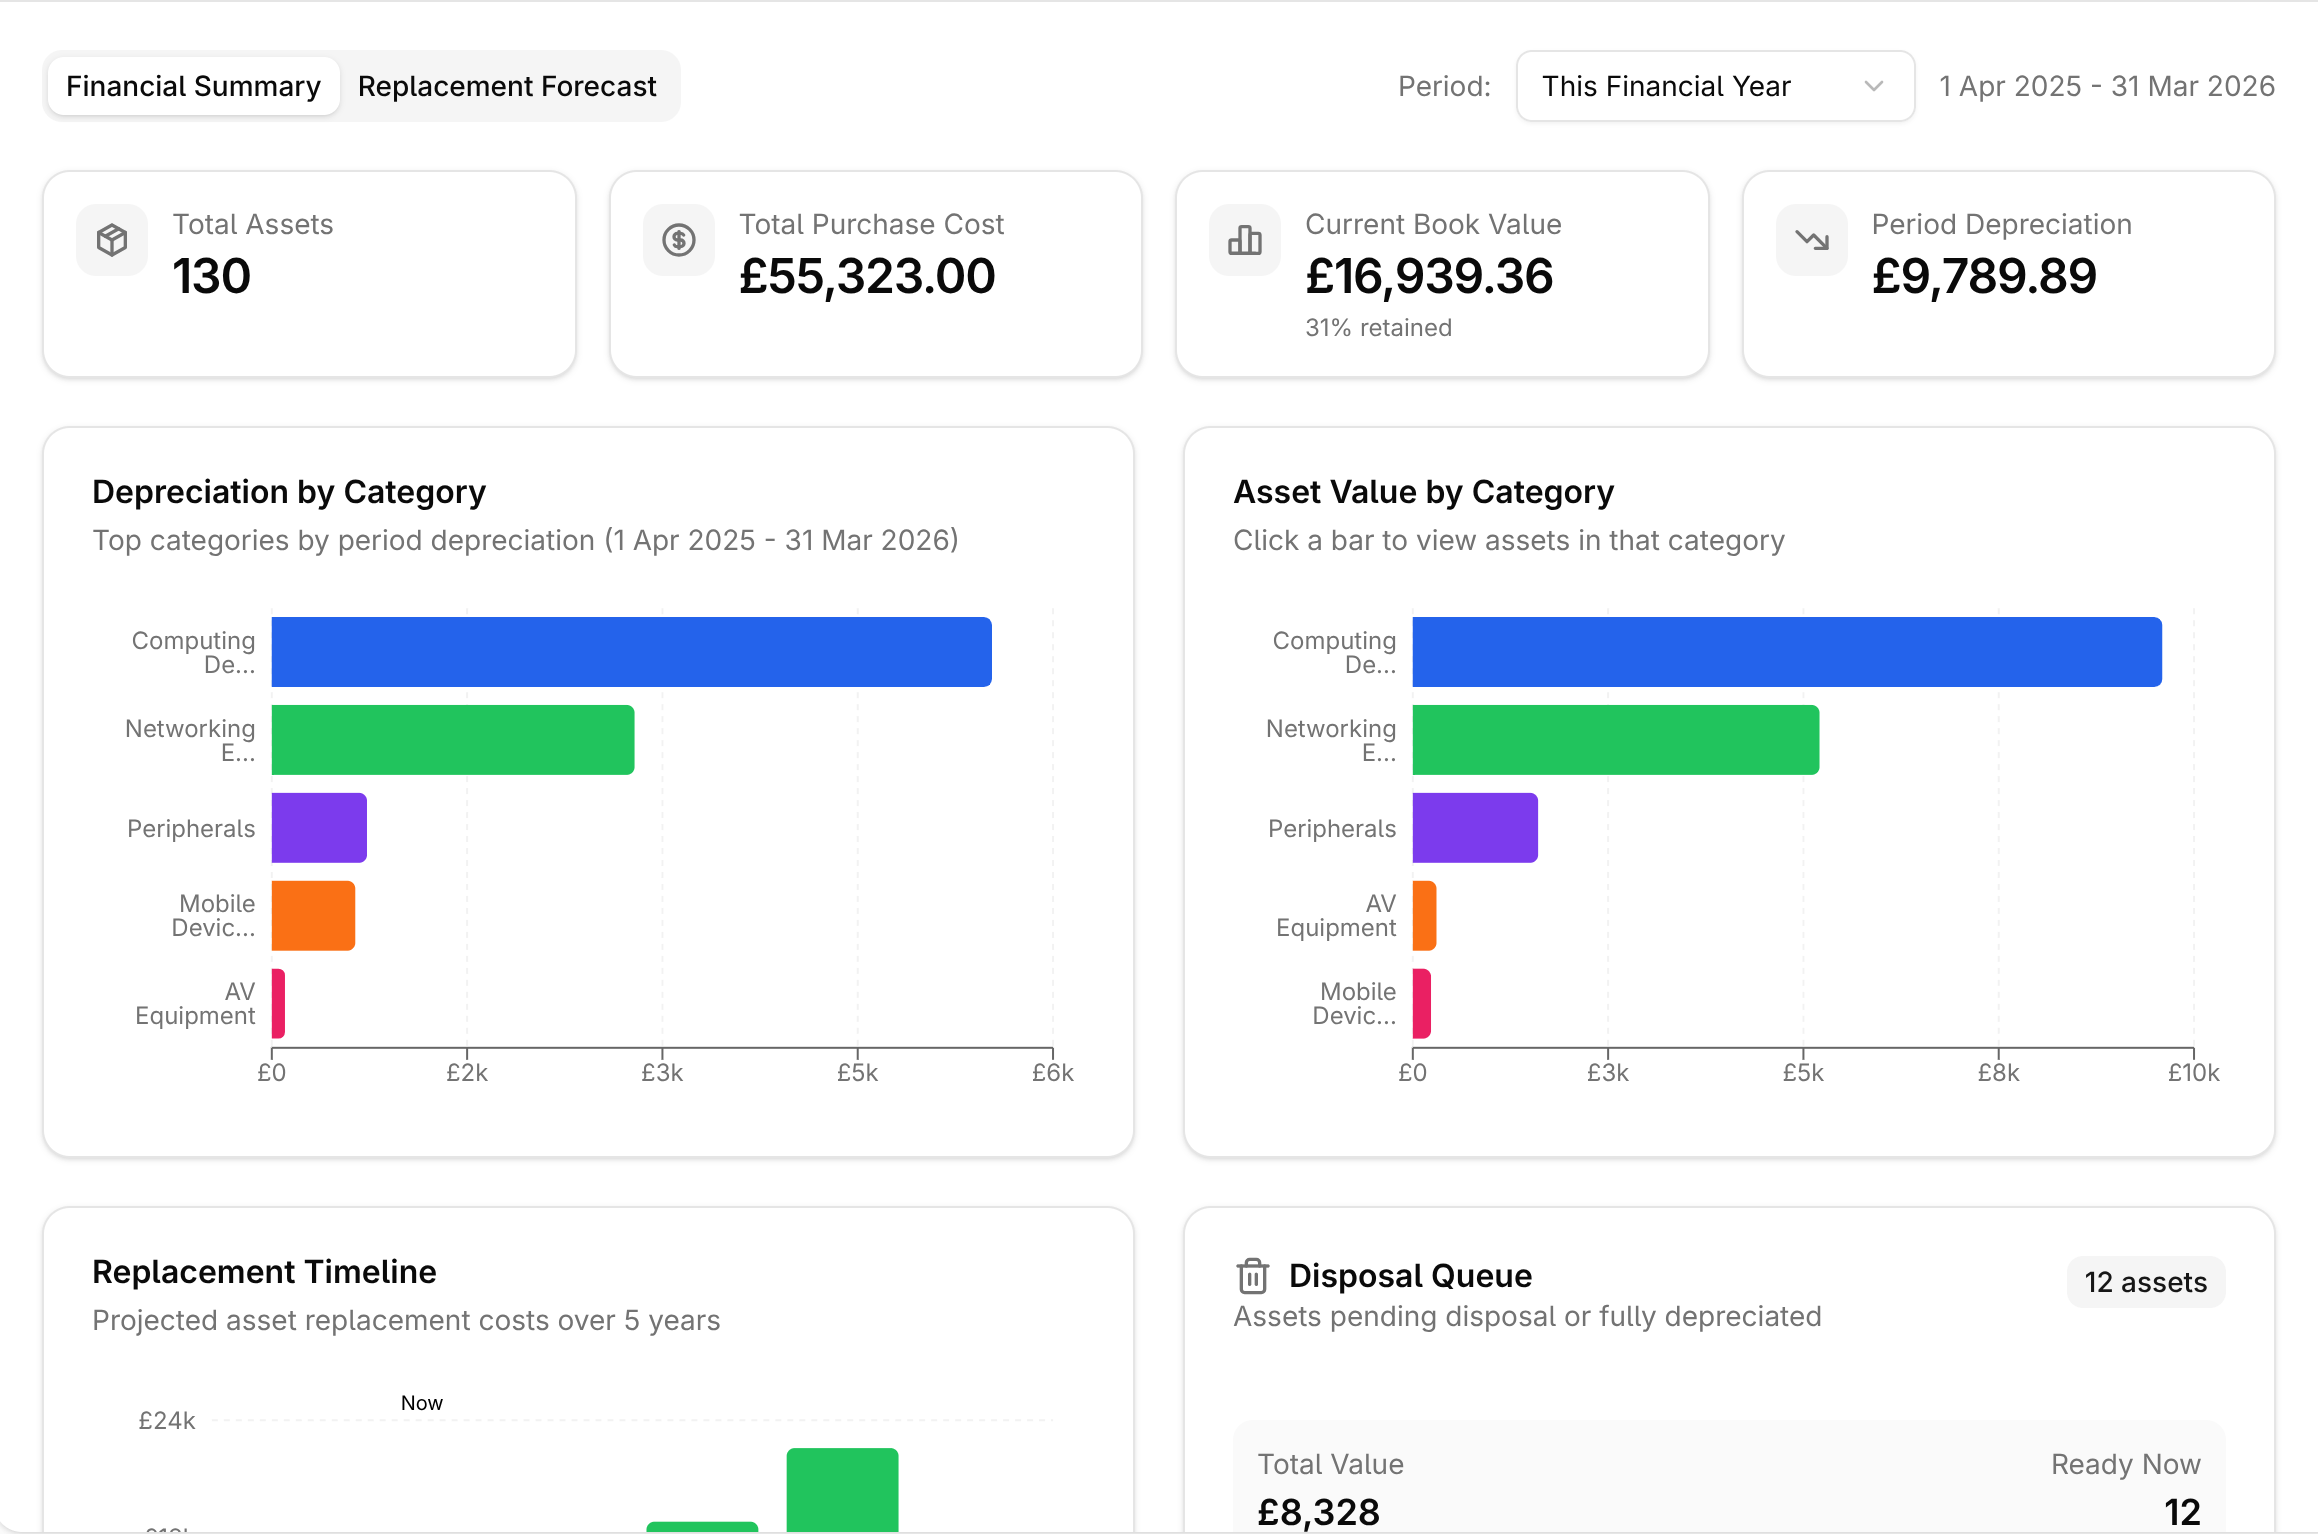Screen dimensions: 2318x1534
Task: Click the 12 assets badge in Disposal Queue
Action: tap(2145, 1282)
